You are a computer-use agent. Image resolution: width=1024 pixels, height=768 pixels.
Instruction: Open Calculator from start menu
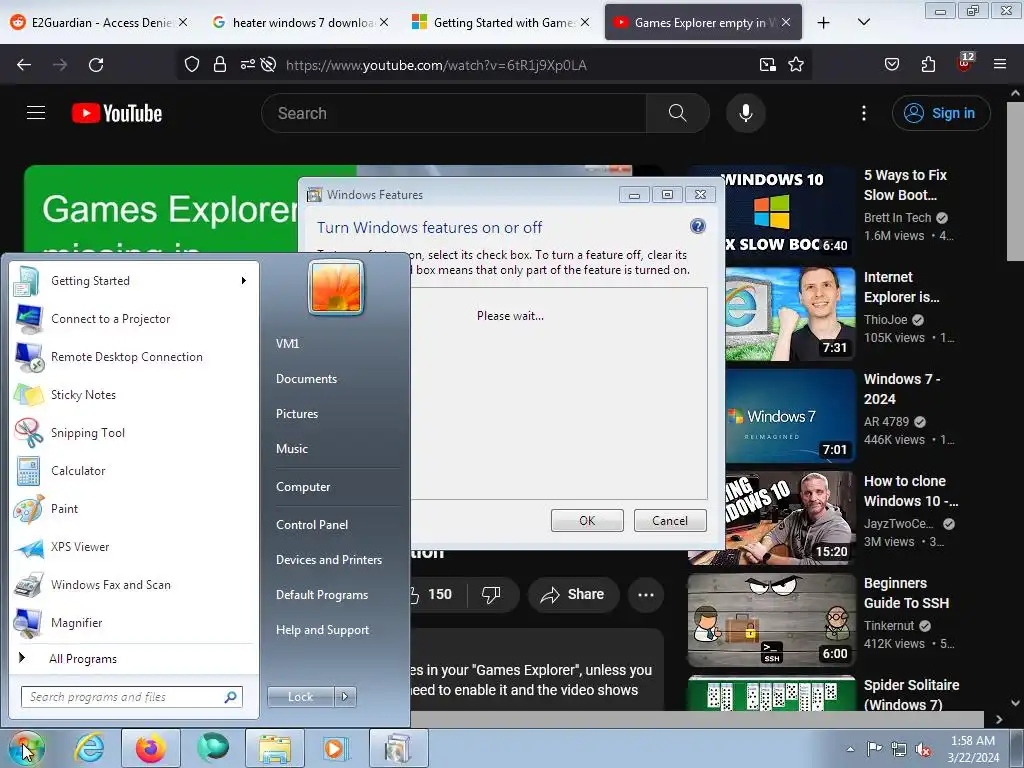pyautogui.click(x=134, y=470)
